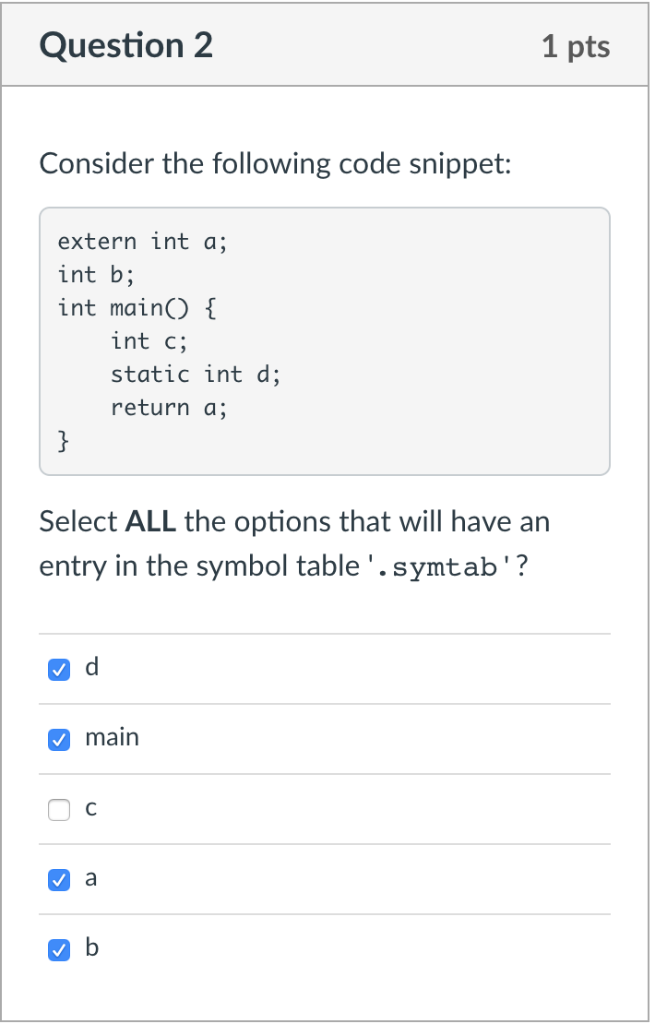655x1024 pixels.
Task: Click the '1 pts' points label
Action: [x=576, y=46]
